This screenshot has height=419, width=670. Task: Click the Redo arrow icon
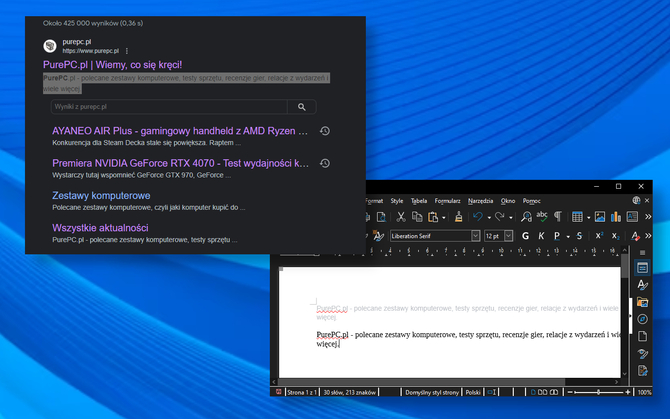[500, 217]
